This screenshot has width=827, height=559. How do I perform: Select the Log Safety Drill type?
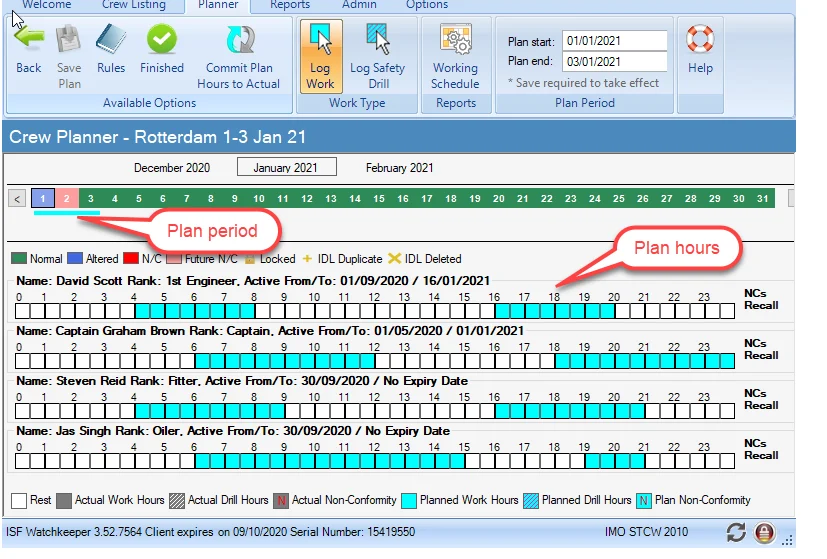click(377, 40)
